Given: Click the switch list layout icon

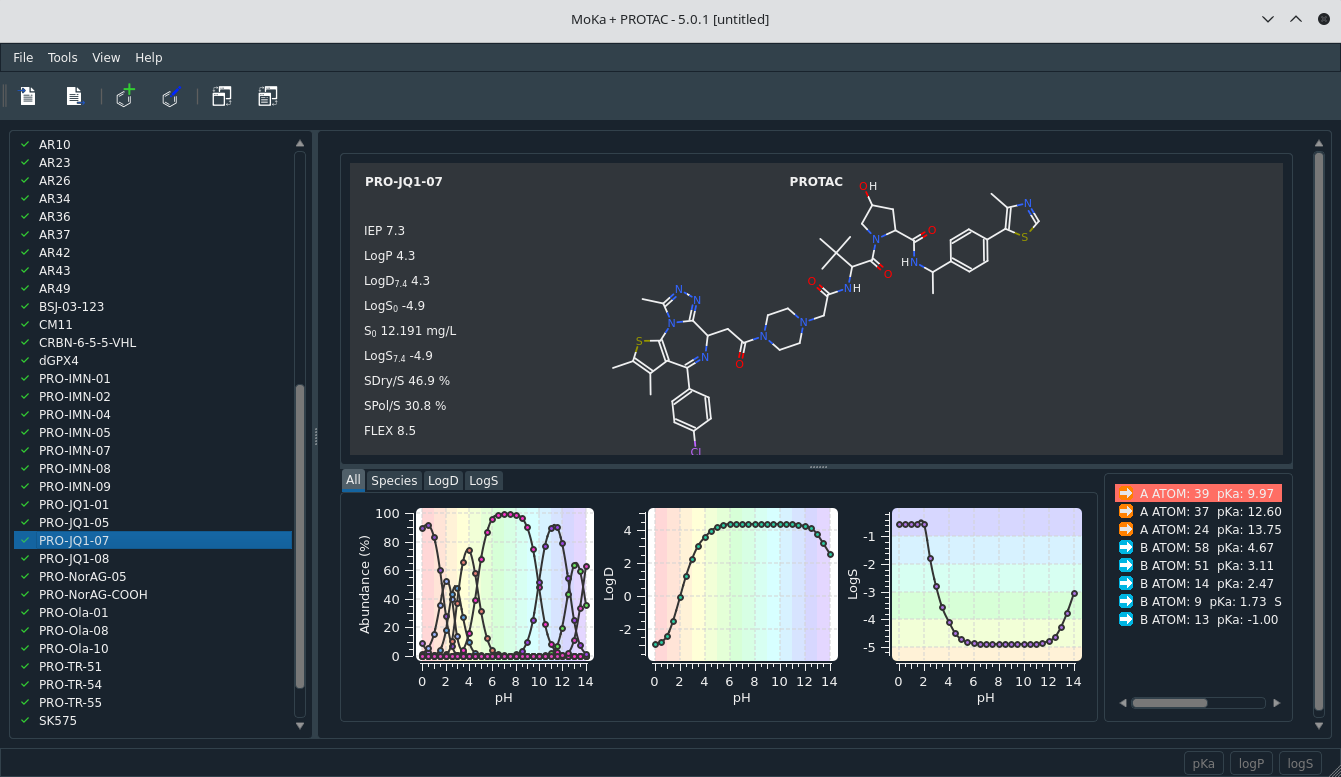Looking at the screenshot, I should tap(267, 96).
